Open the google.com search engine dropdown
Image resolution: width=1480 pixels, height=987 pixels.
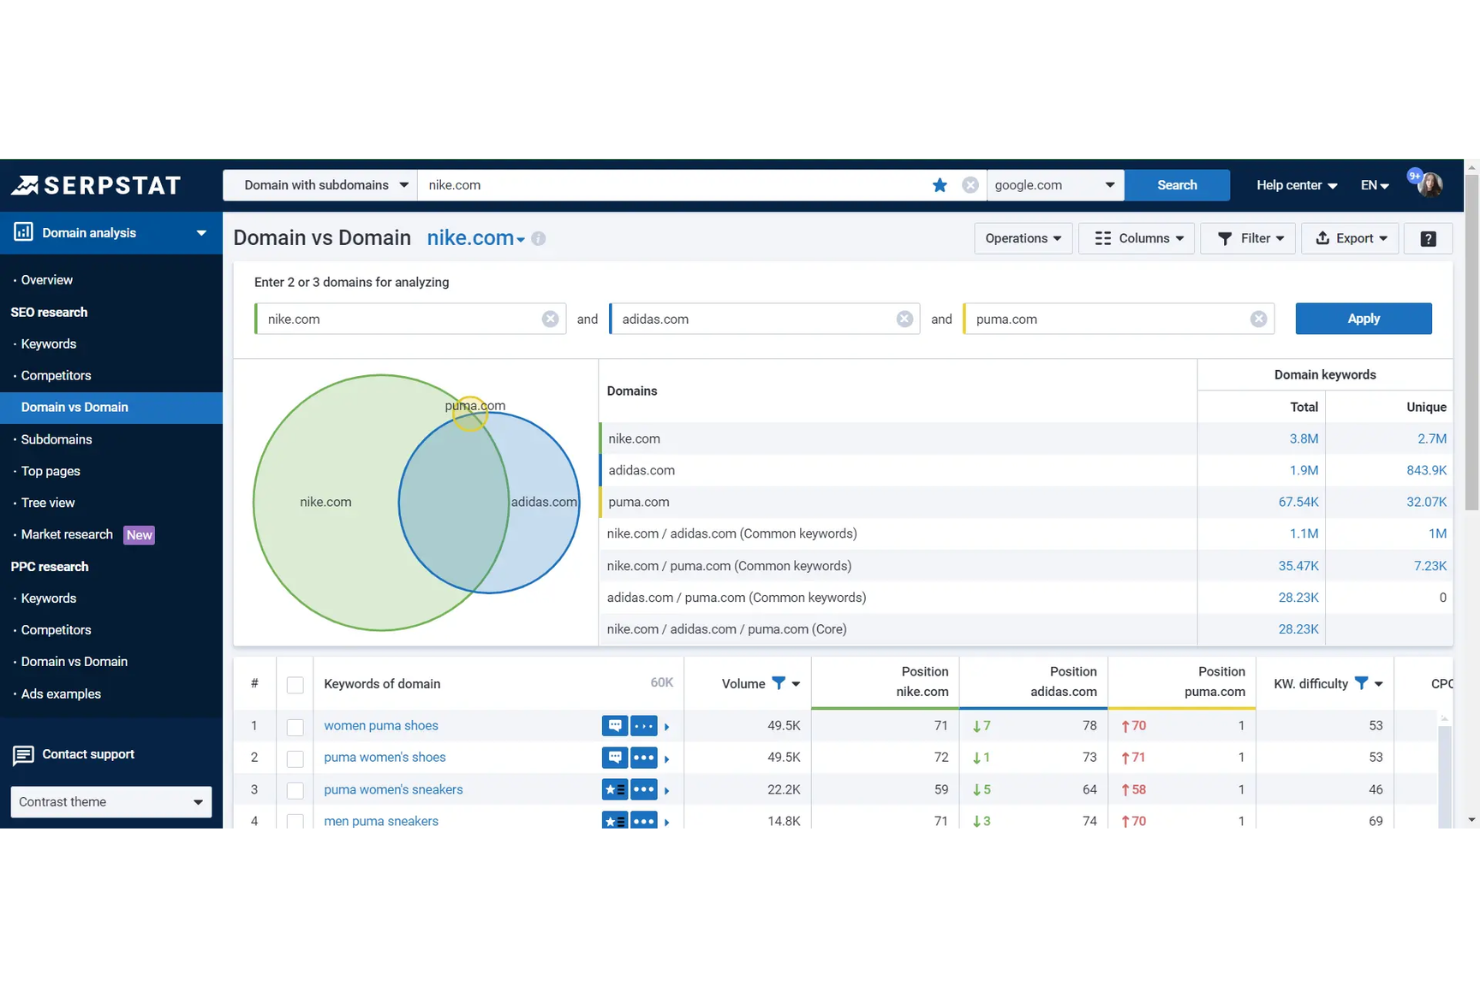click(1055, 184)
